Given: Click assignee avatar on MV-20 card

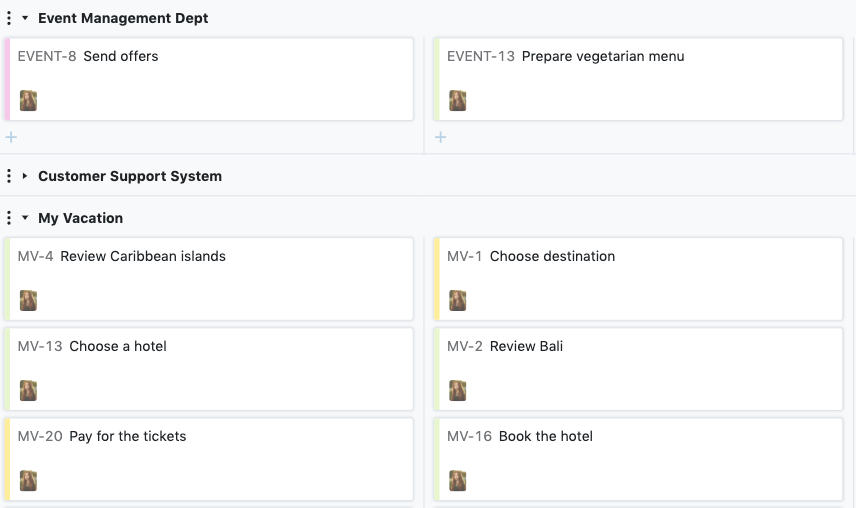Looking at the screenshot, I should pyautogui.click(x=28, y=480).
